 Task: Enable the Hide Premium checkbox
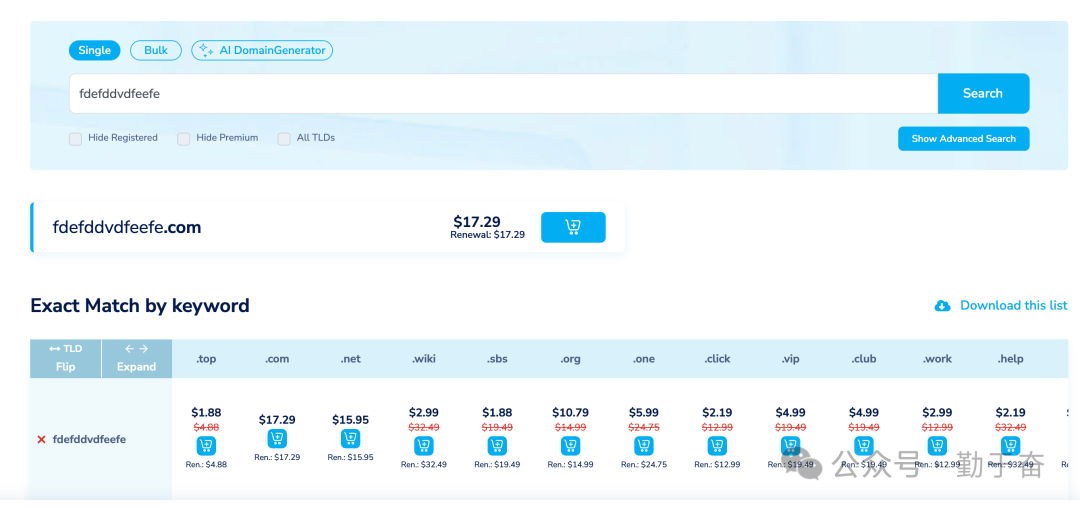point(183,139)
